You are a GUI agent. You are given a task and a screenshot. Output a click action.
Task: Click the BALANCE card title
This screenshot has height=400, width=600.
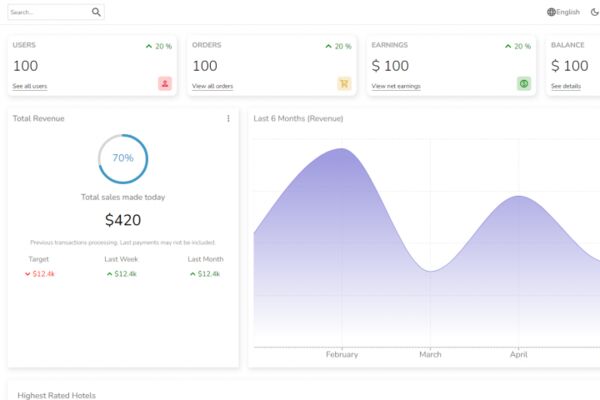567,45
